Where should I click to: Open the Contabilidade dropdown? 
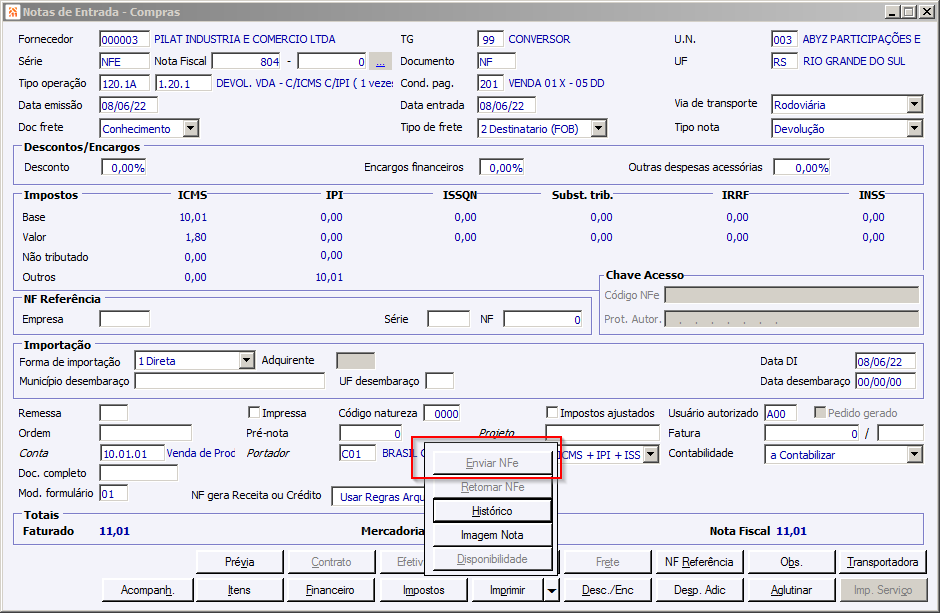point(914,455)
